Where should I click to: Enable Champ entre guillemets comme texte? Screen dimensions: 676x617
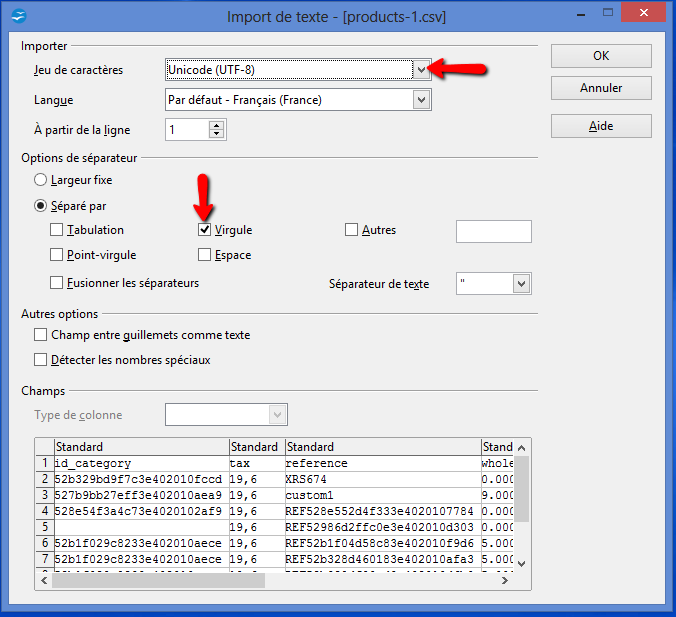[x=41, y=335]
